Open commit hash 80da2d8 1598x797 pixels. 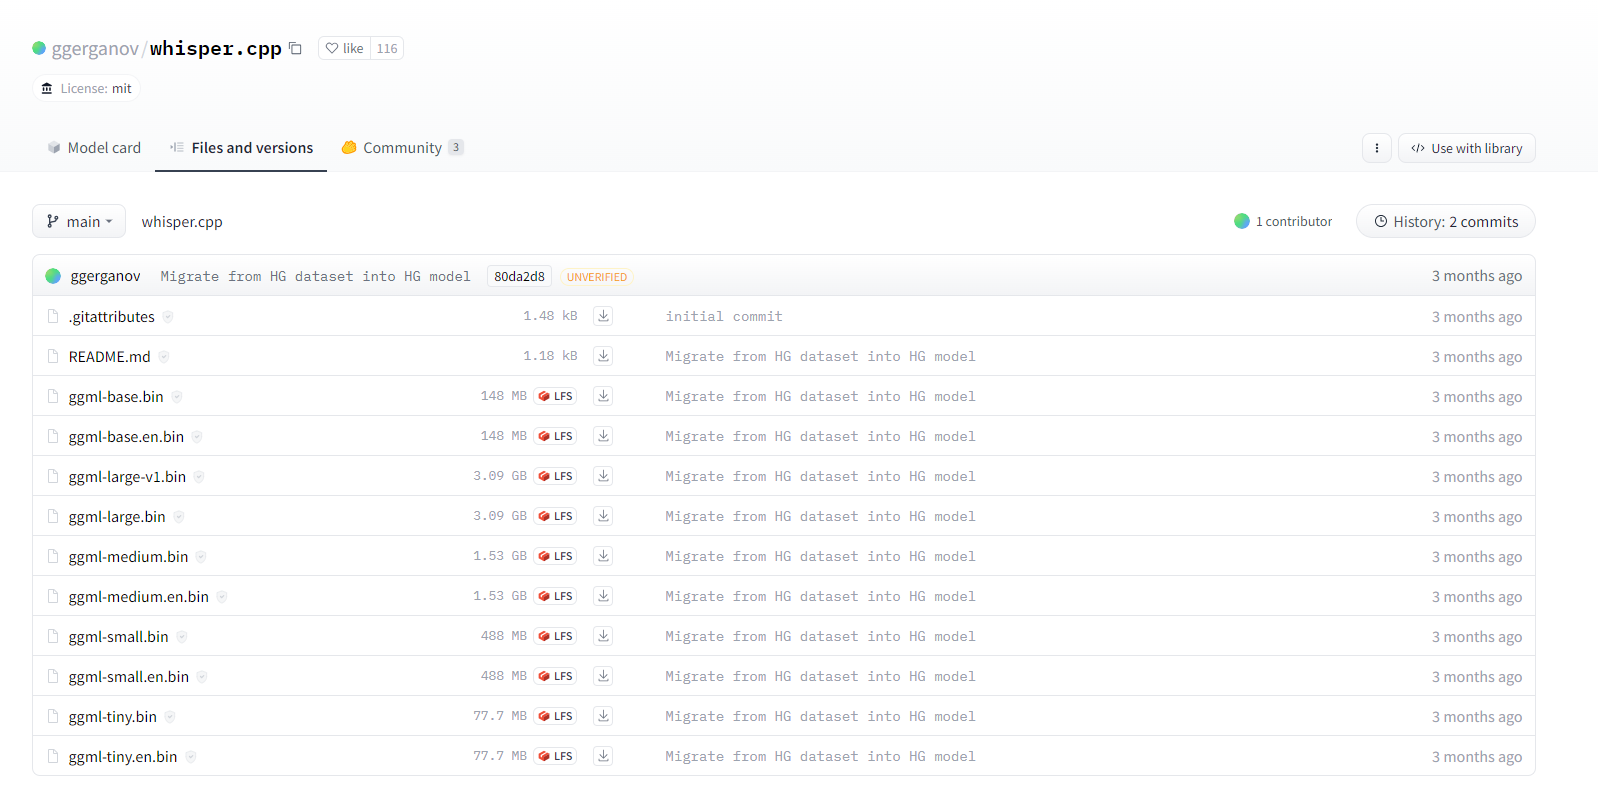pos(519,277)
